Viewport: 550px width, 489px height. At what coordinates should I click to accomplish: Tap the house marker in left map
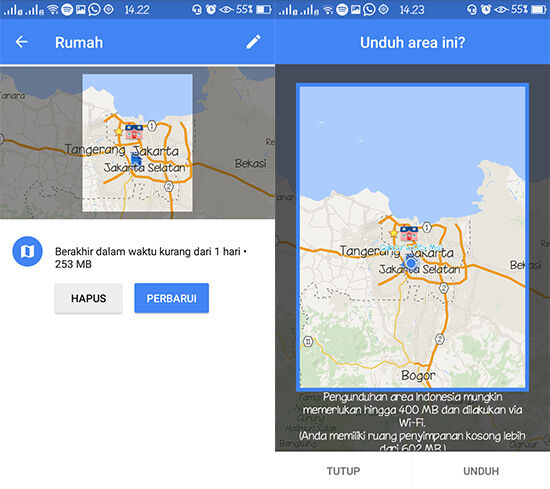pos(134,132)
